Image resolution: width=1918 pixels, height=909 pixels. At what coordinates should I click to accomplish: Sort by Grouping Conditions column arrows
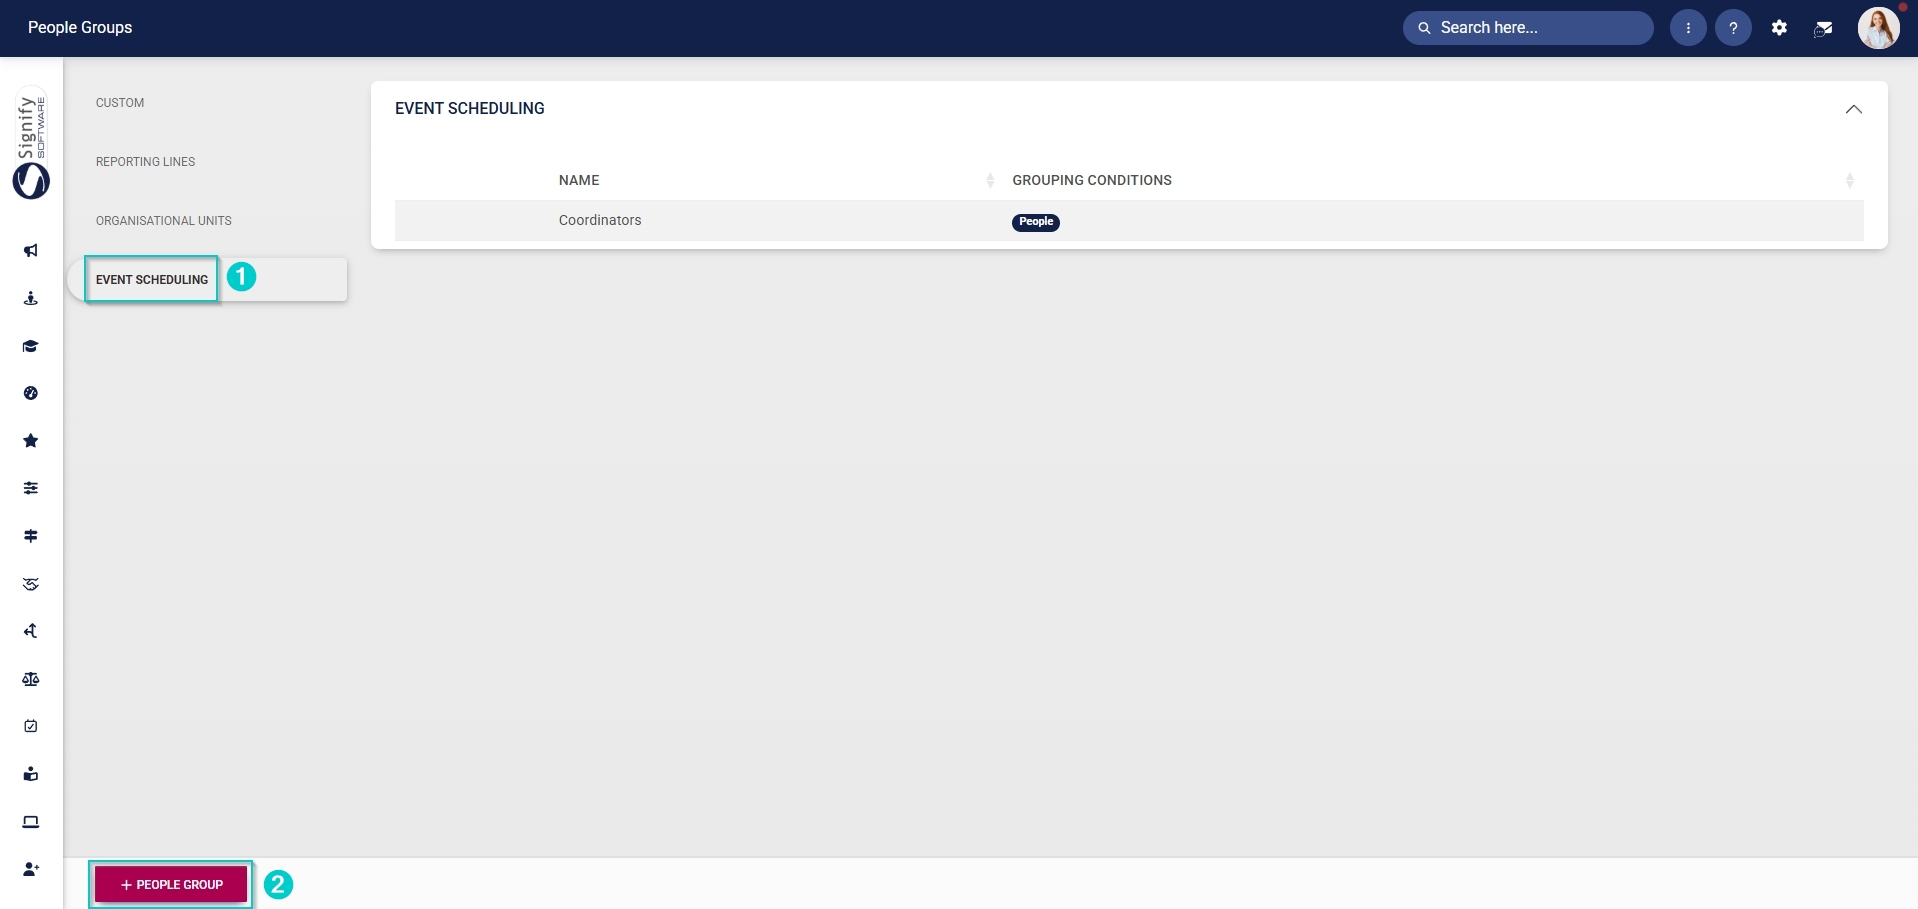(x=1849, y=180)
